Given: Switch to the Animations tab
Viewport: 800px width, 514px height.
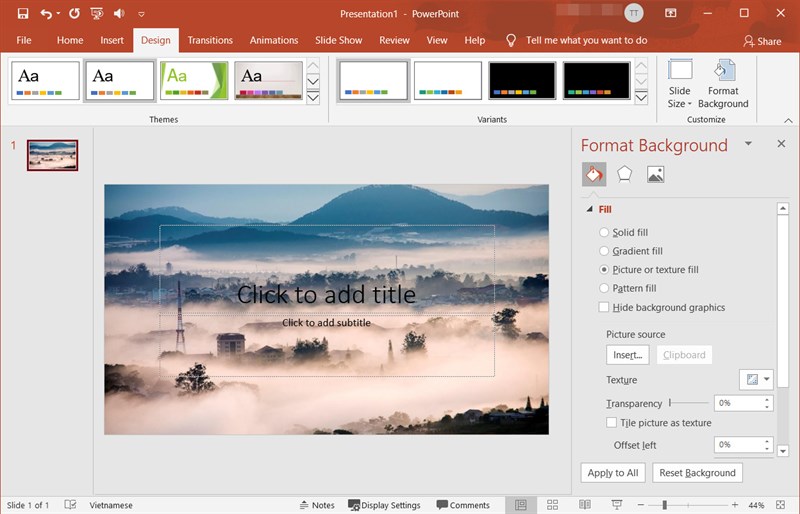Looking at the screenshot, I should click(x=273, y=40).
